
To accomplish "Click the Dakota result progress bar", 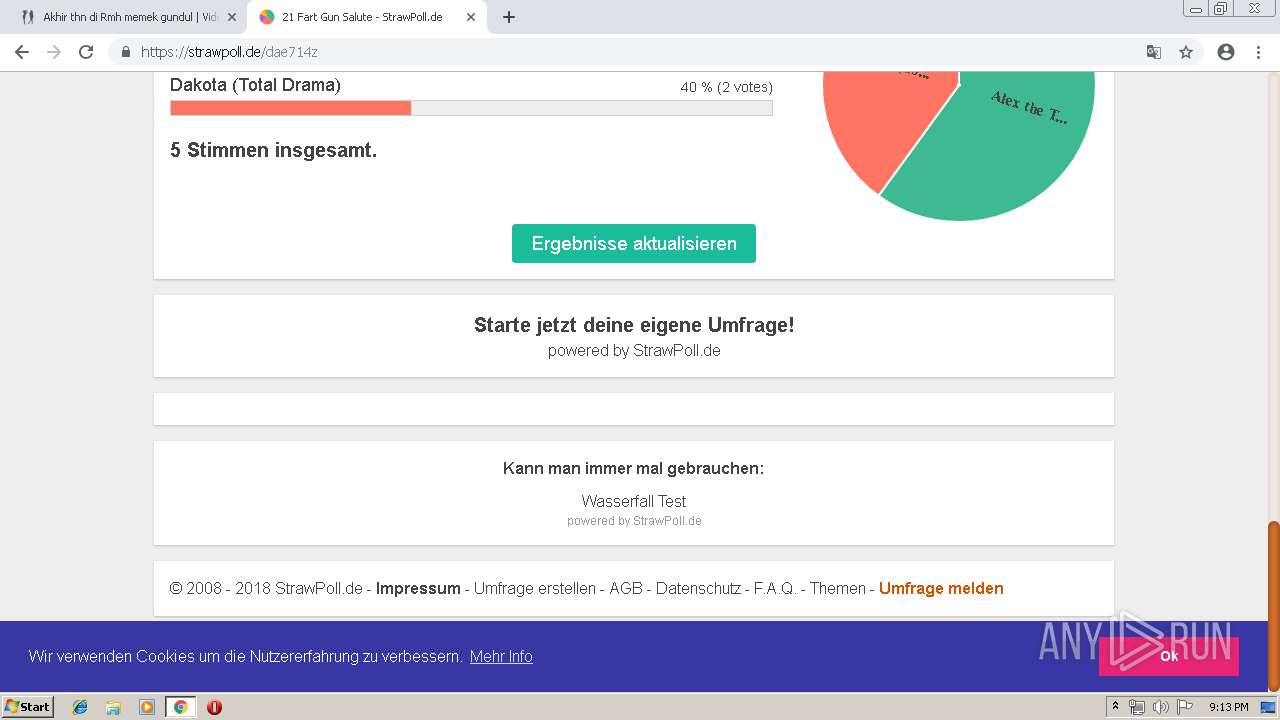I will (471, 108).
